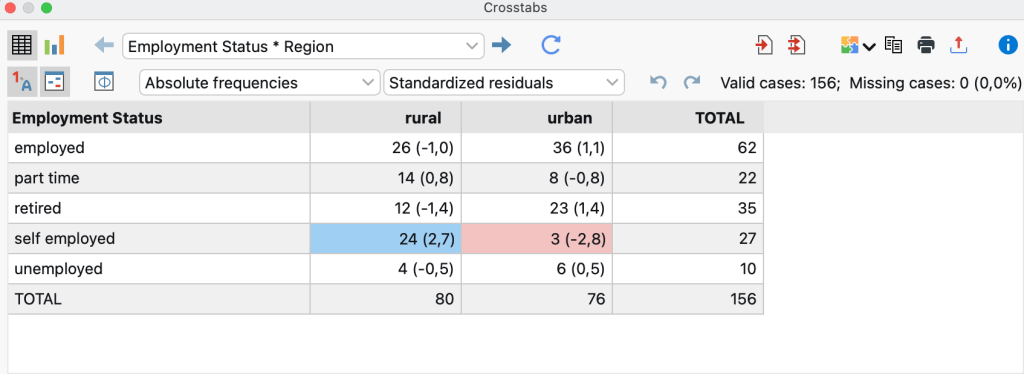Screen dimensions: 1024x374
Task: Click the grand total 156
Action: [688, 299]
